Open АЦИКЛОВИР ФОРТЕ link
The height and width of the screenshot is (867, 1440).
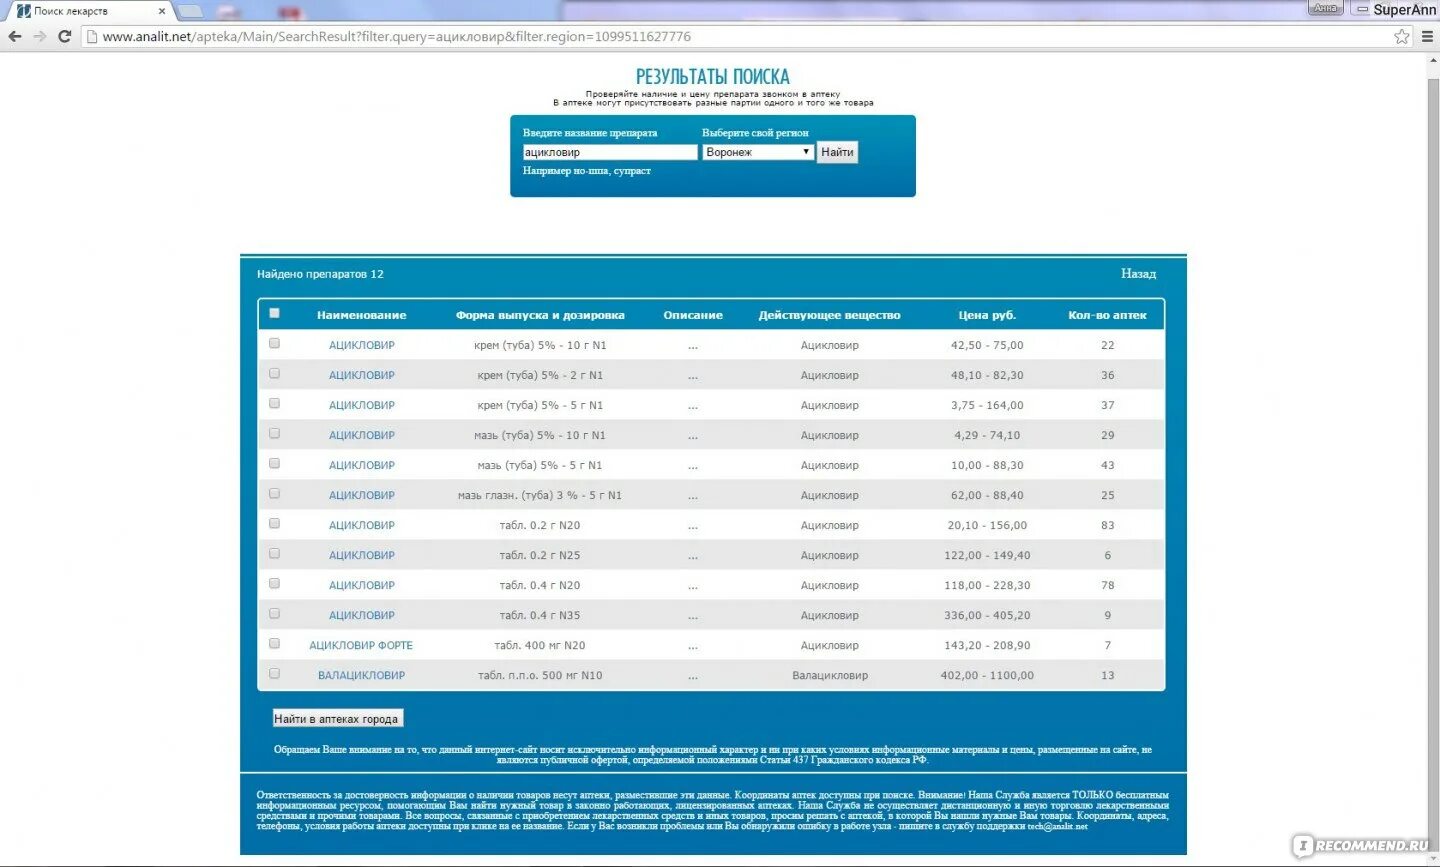point(361,645)
